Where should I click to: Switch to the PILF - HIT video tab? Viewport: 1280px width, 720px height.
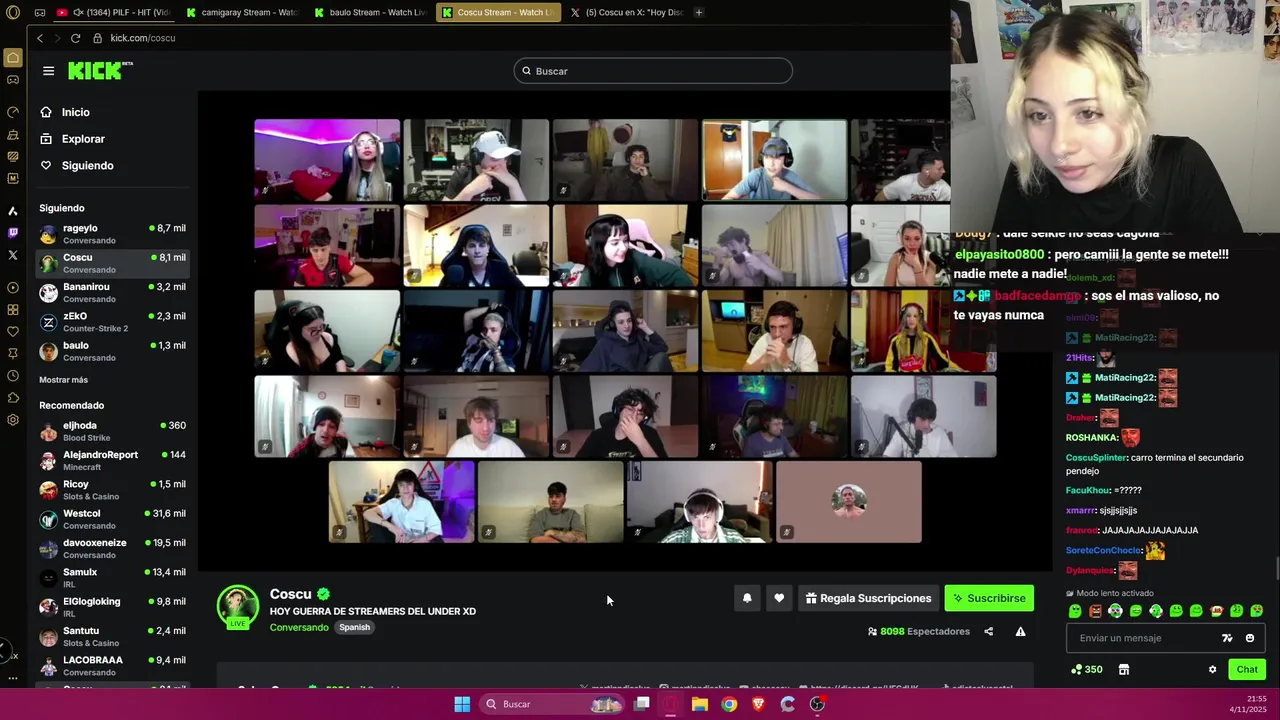pyautogui.click(x=114, y=12)
